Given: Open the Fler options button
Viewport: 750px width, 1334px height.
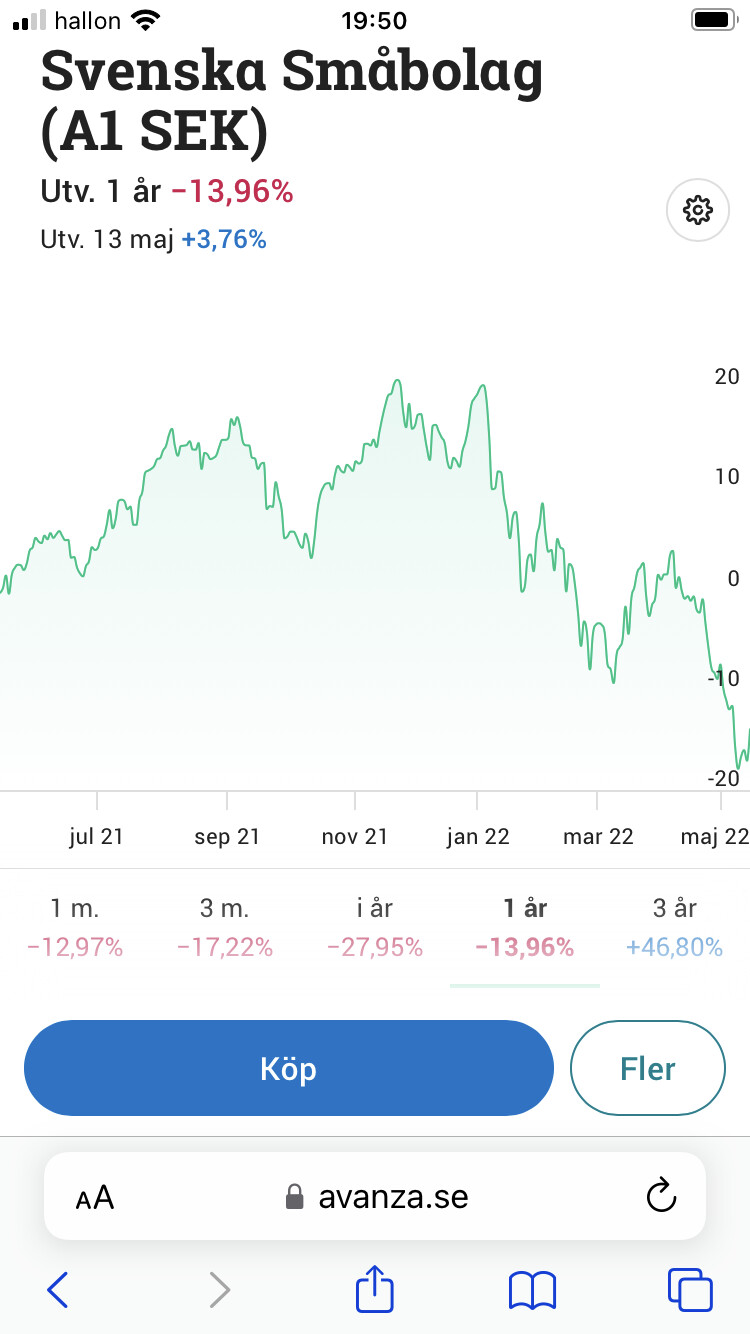Looking at the screenshot, I should click(647, 1068).
